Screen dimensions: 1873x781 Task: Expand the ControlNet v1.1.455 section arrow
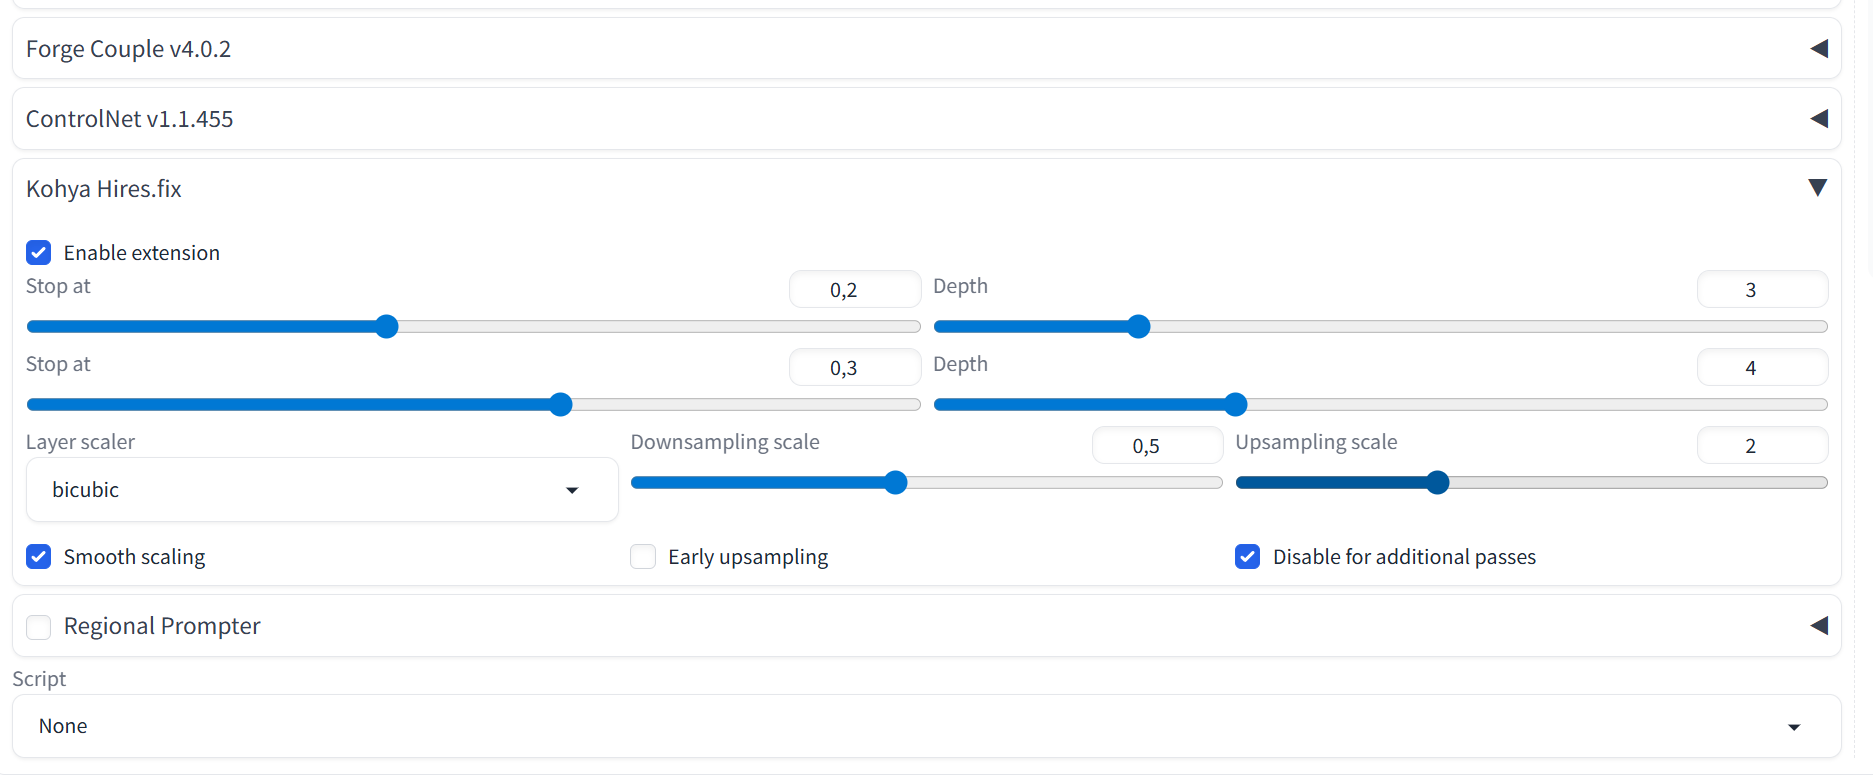(1819, 119)
